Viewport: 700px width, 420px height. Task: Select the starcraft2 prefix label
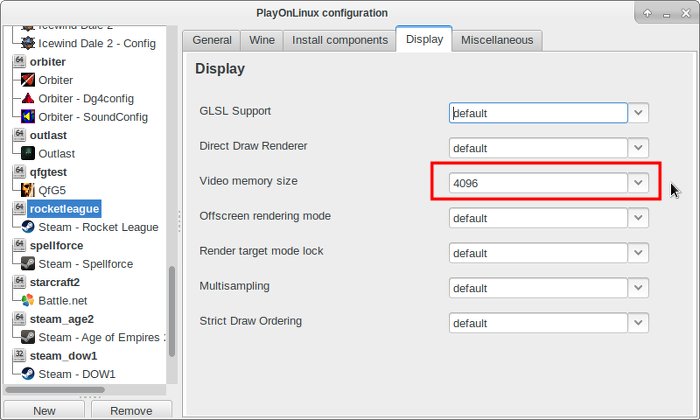(x=54, y=282)
